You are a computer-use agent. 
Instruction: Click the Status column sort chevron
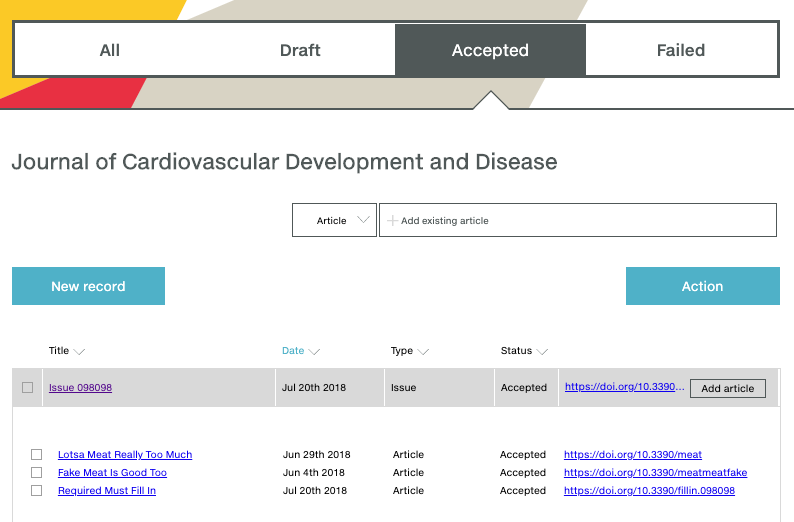pyautogui.click(x=542, y=352)
